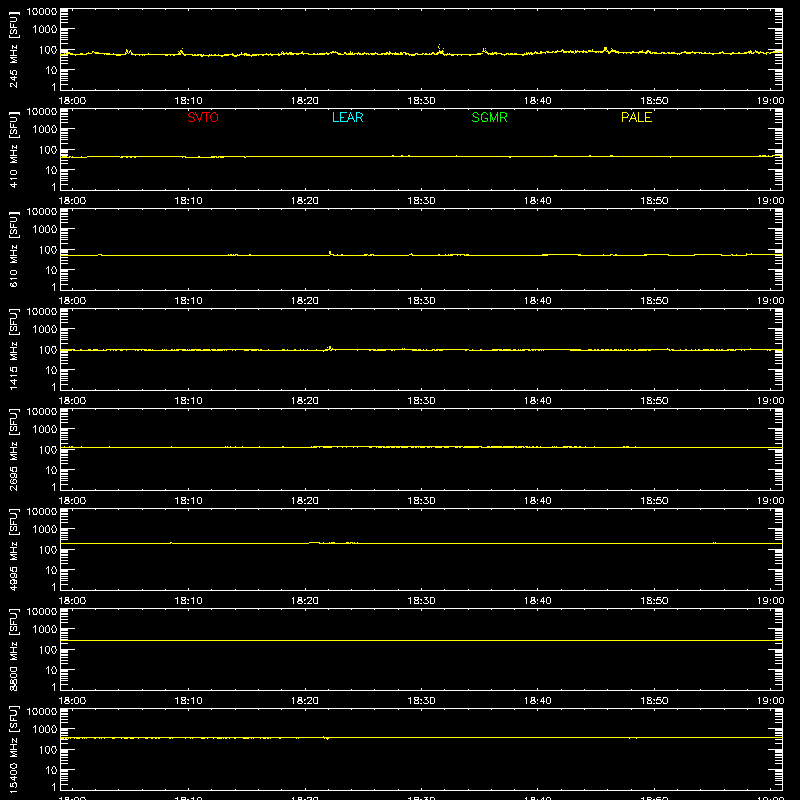Screen dimensions: 800x800
Task: Click the 10000 y-axis value on 15400 MHz plot
Action: pos(42,712)
